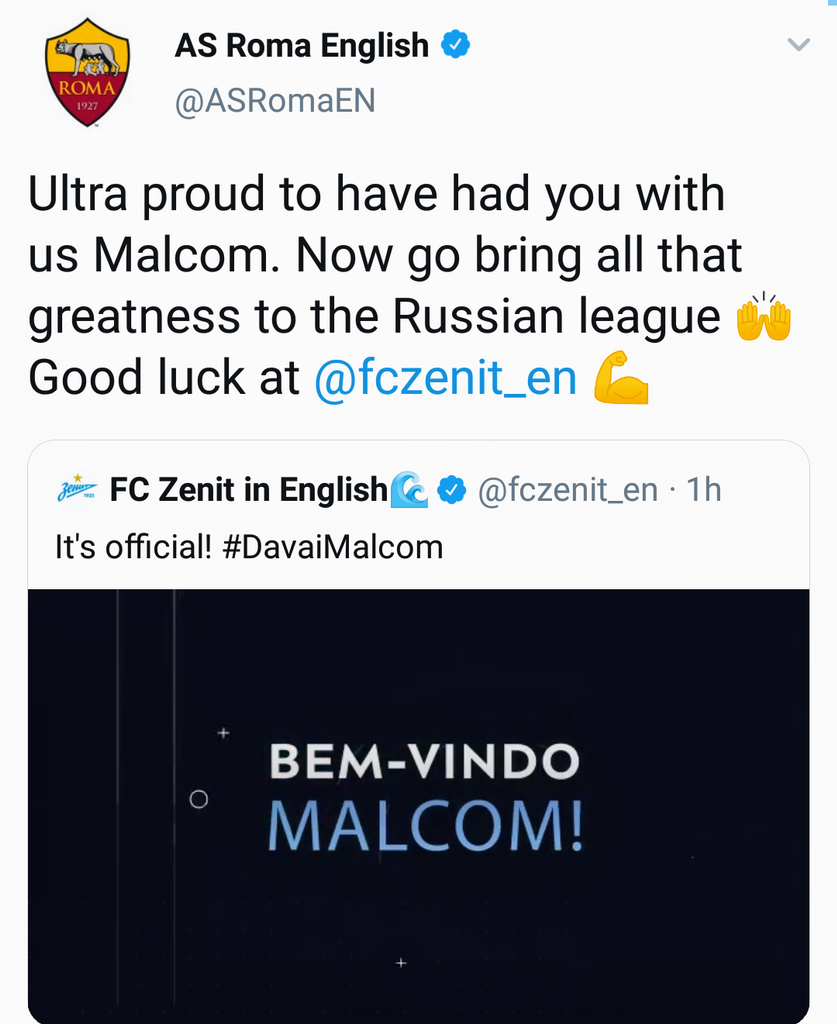Click the raised hands emoji
This screenshot has height=1024, width=837.
click(763, 318)
